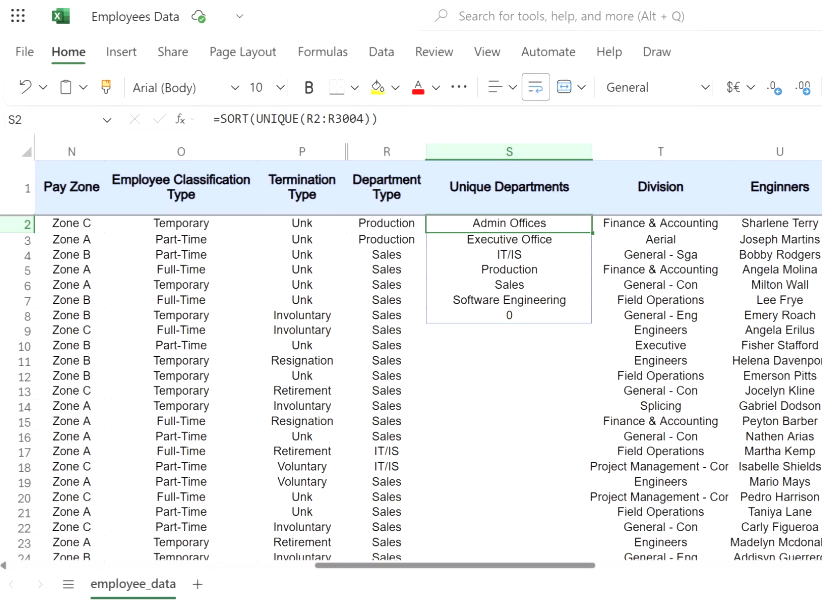Toggle Wrap Text button

535,87
